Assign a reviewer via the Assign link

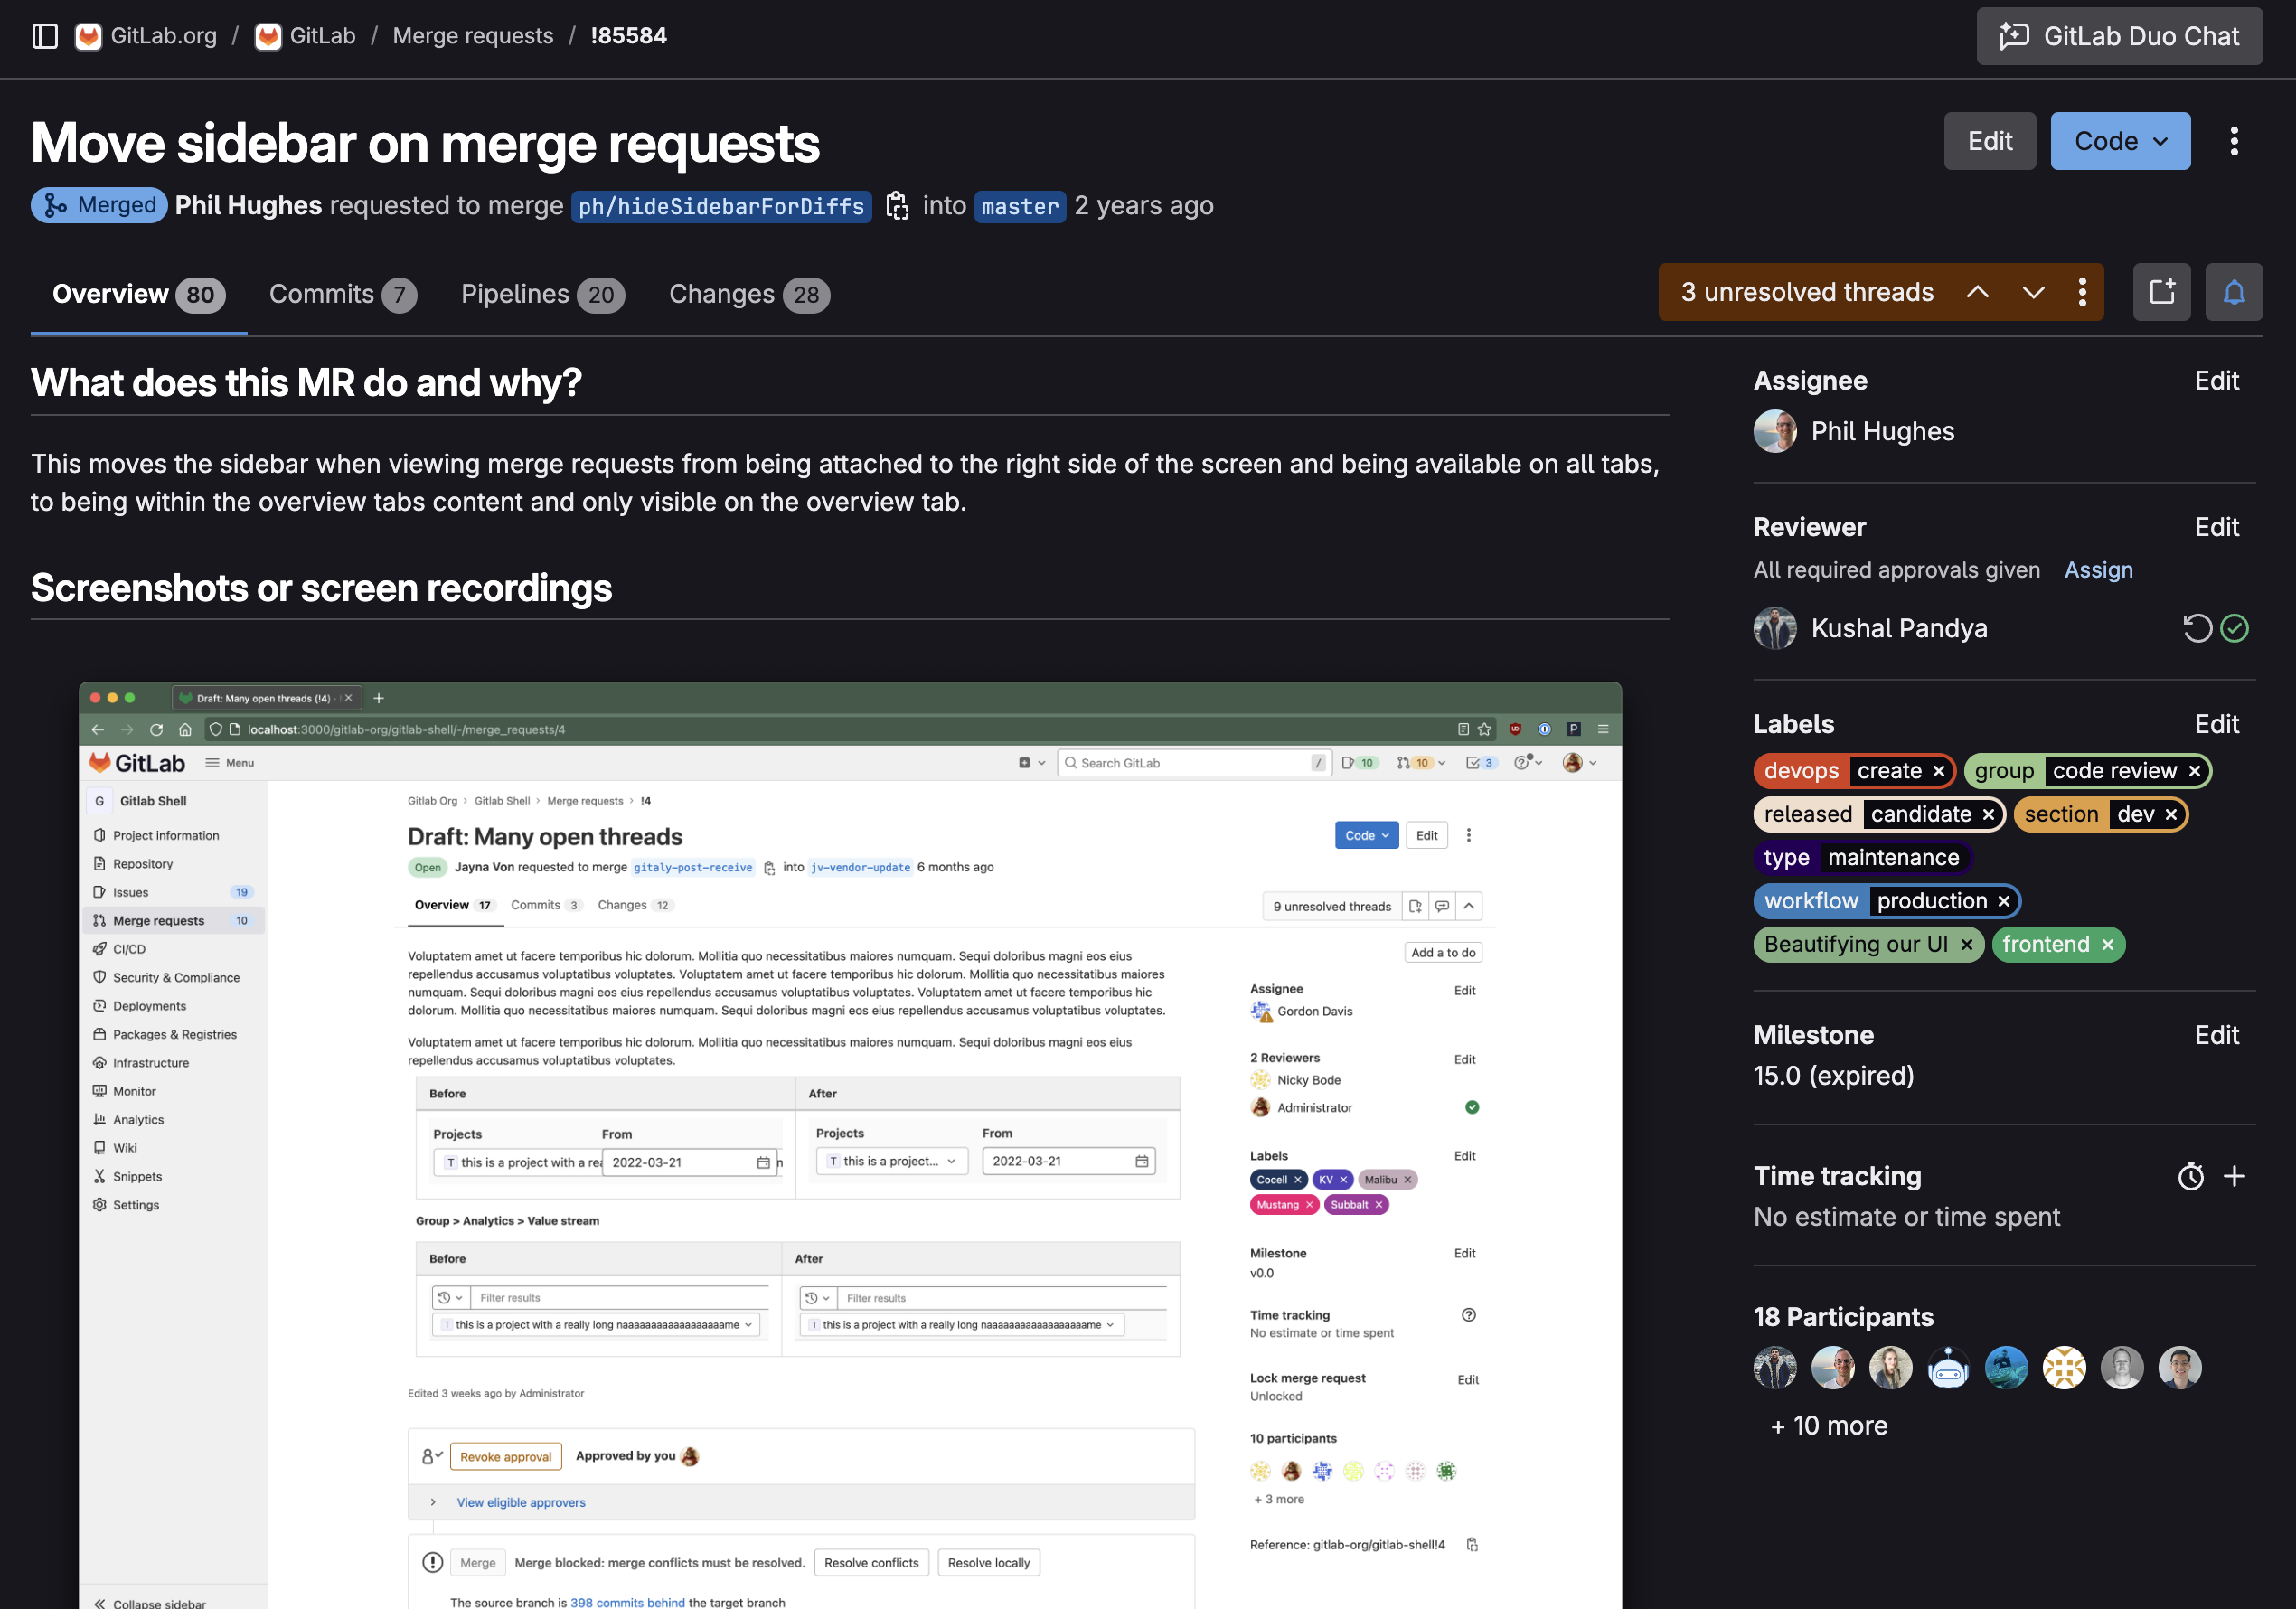coord(2098,570)
